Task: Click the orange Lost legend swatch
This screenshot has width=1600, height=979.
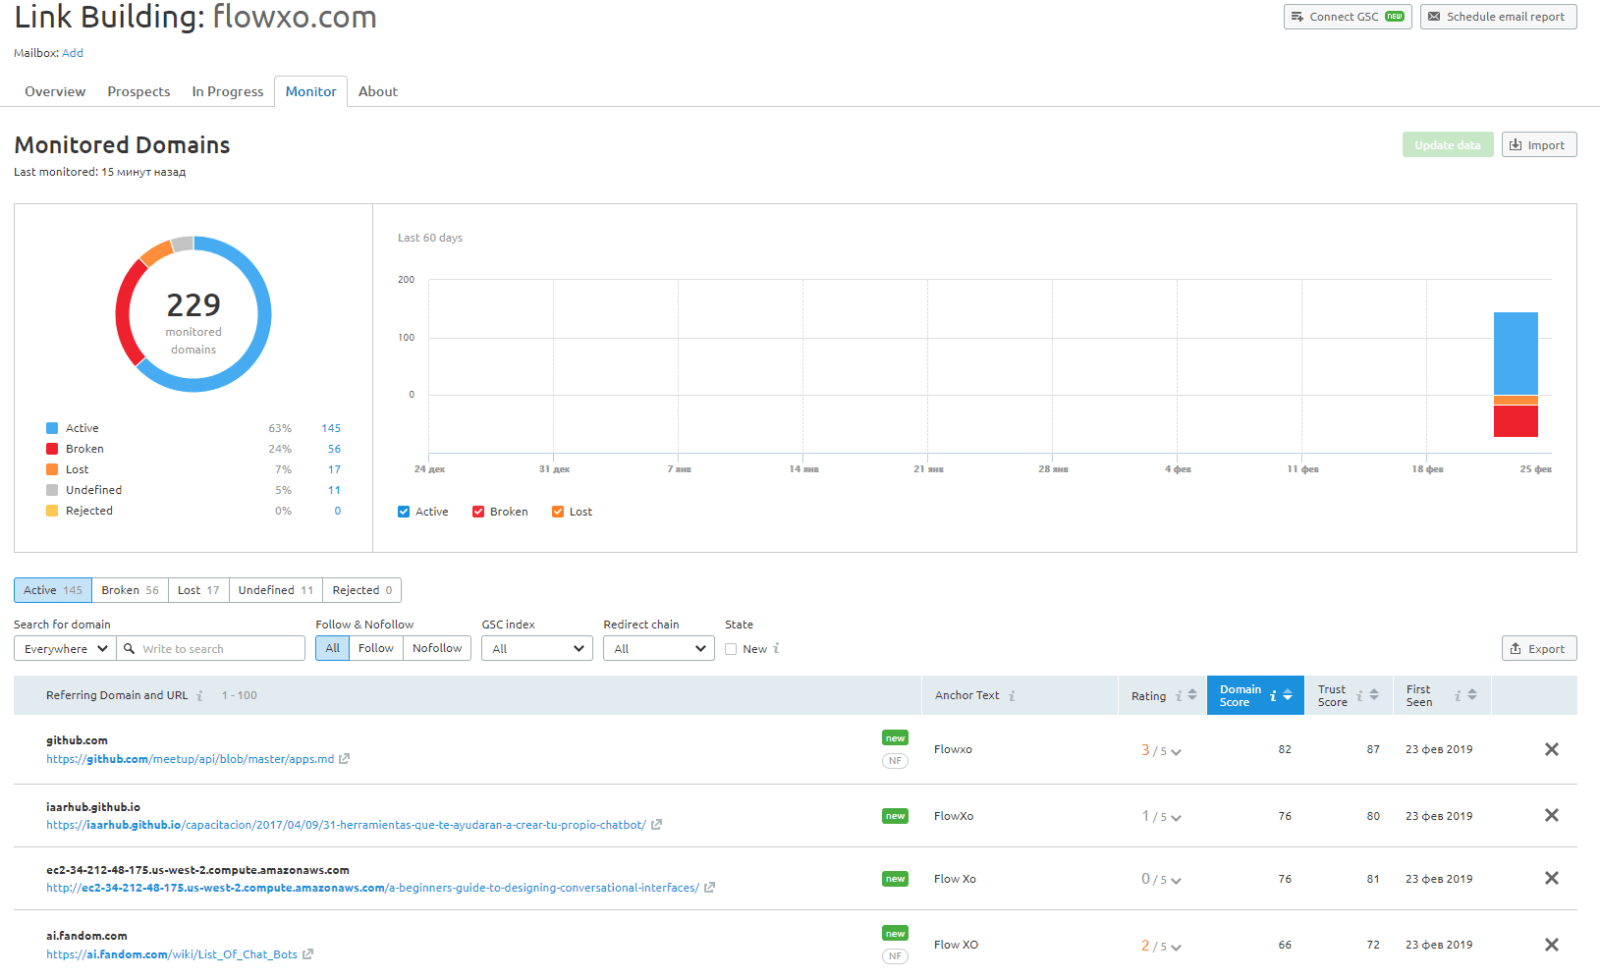Action: [52, 469]
